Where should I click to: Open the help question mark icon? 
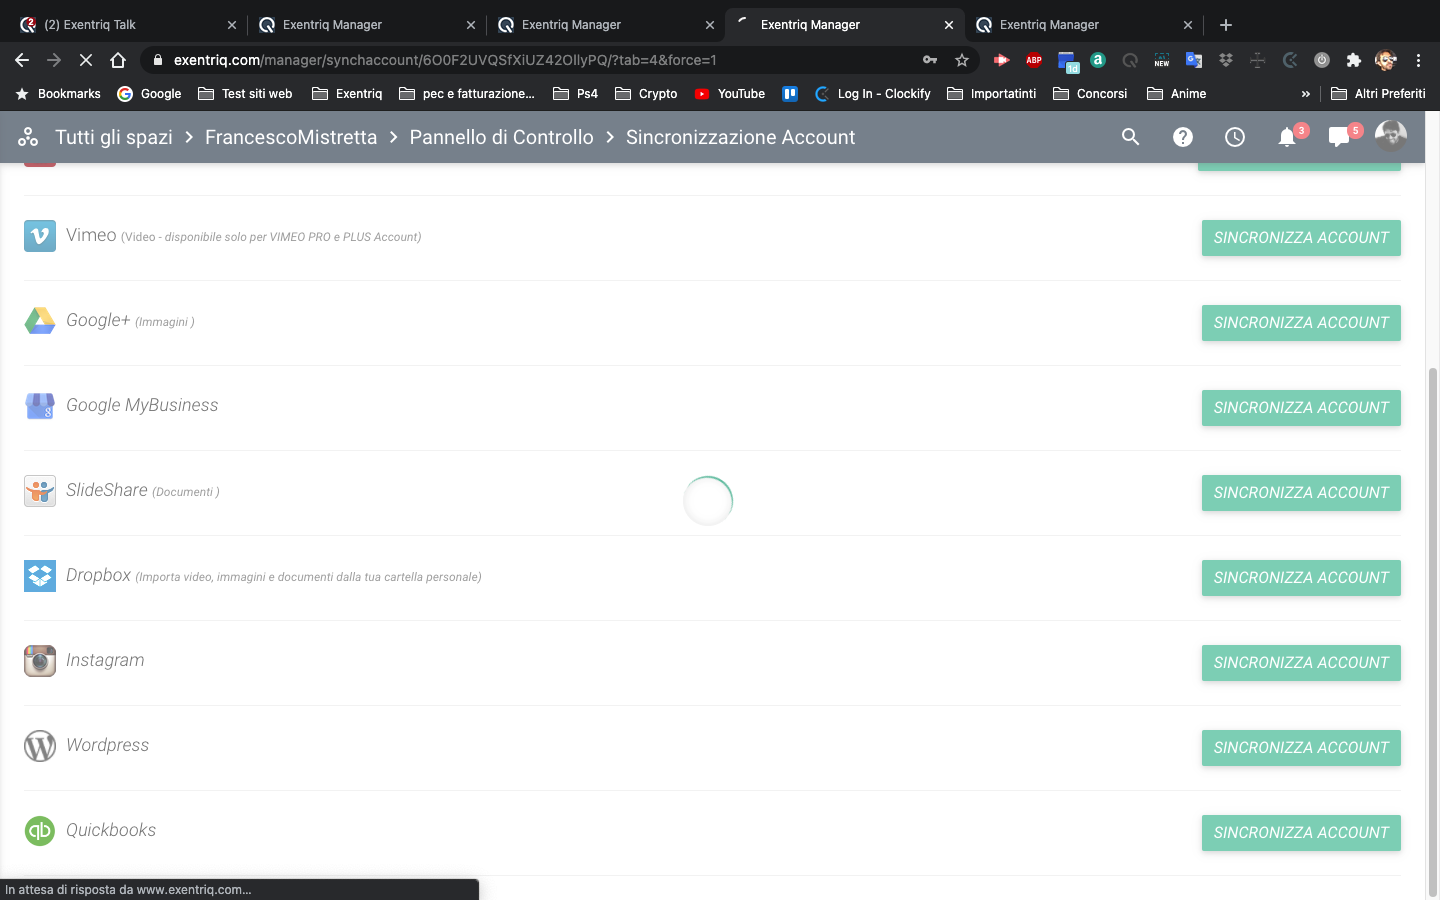coord(1182,137)
